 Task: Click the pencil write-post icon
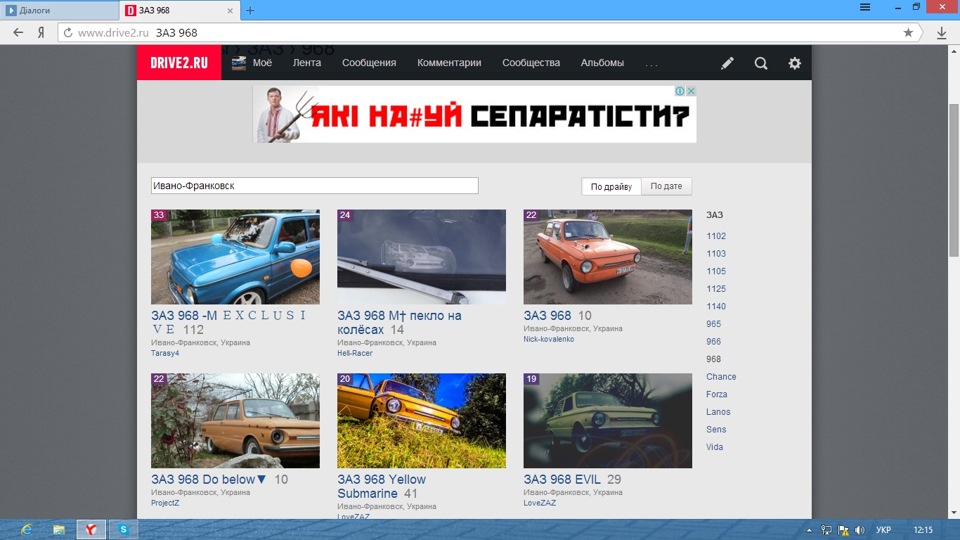tap(727, 63)
